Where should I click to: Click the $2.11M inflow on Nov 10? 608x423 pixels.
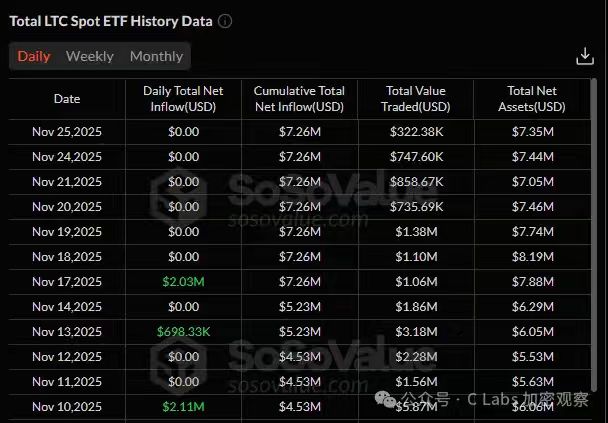(183, 406)
